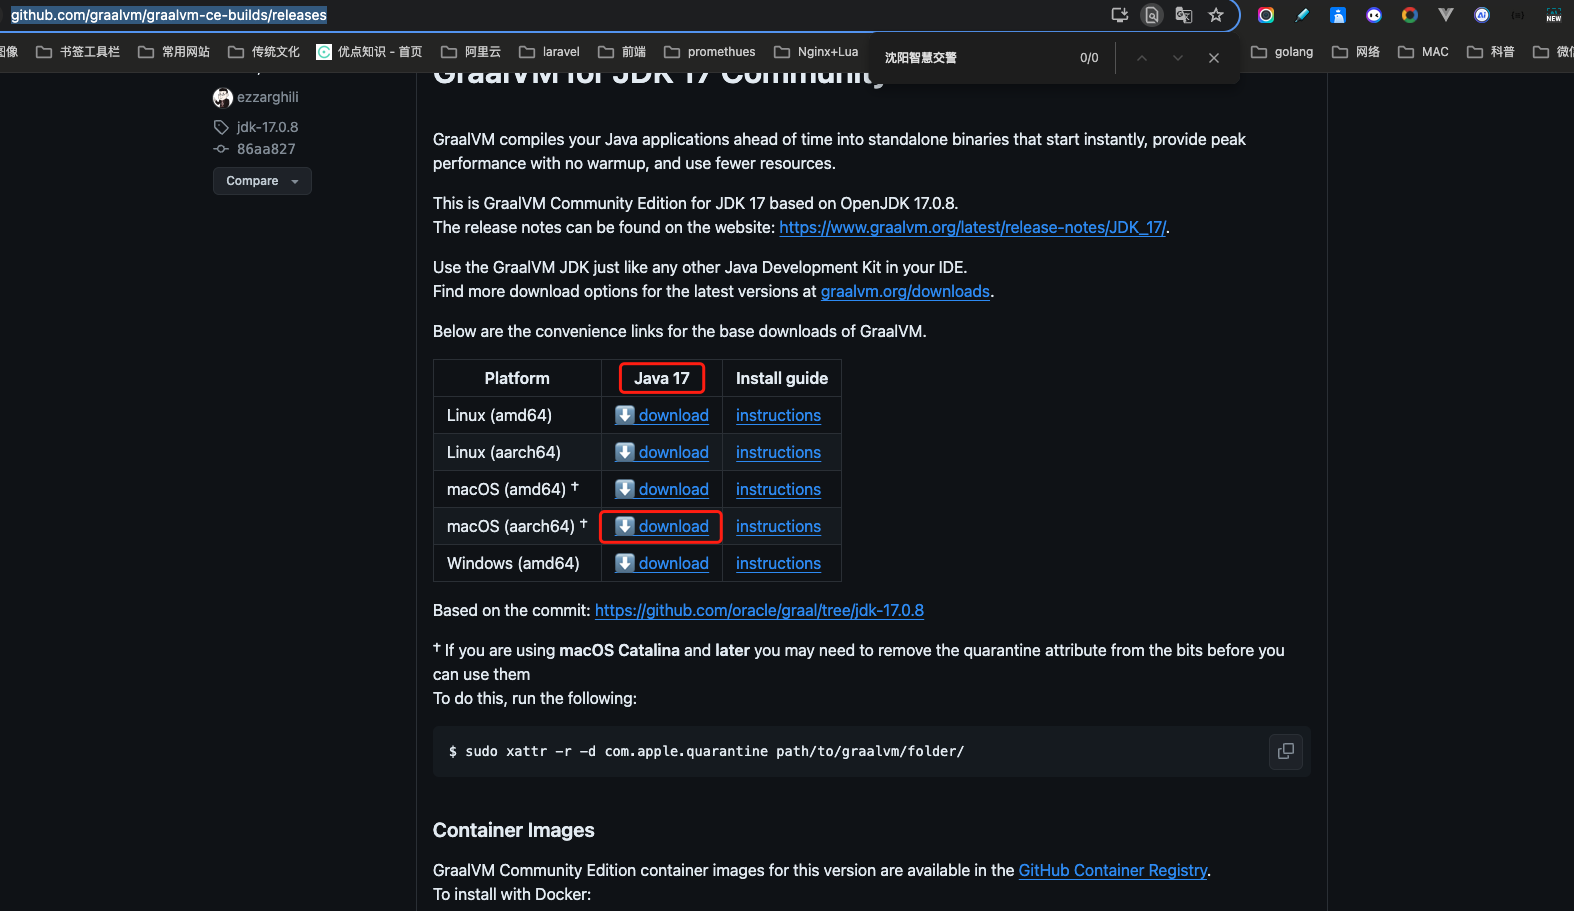1574x911 pixels.
Task: Go to next find result arrow
Action: click(x=1178, y=58)
